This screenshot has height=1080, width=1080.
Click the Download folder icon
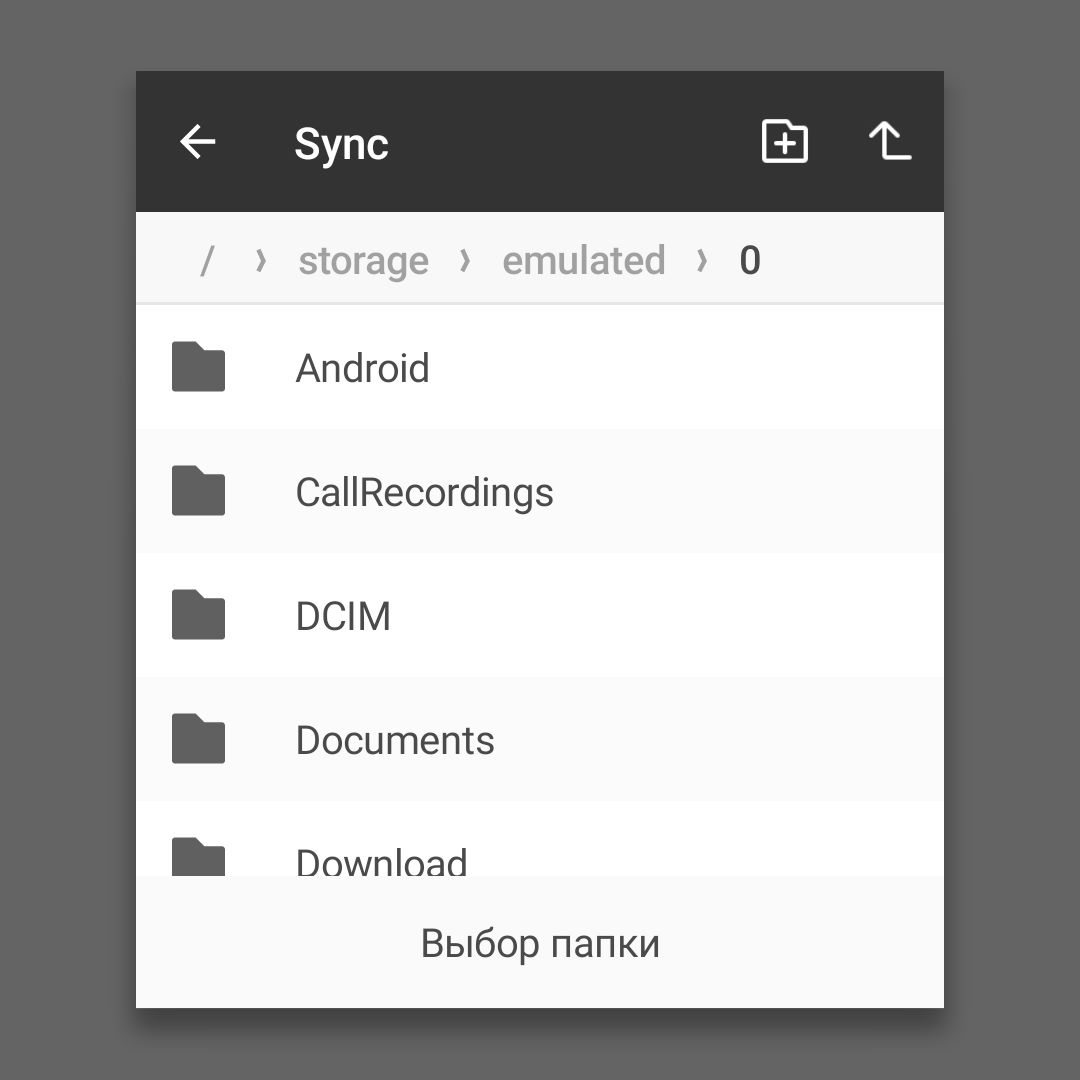coord(198,857)
